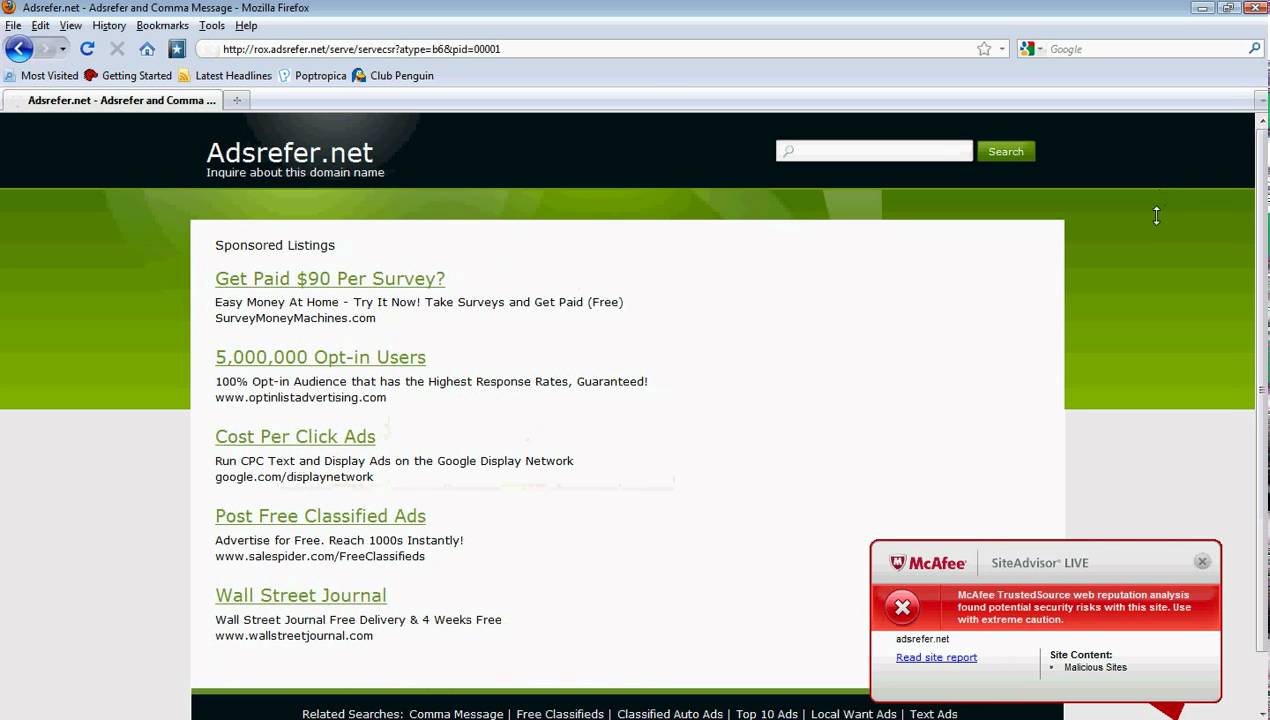Open the Club Penguin bookmark

pyautogui.click(x=393, y=76)
